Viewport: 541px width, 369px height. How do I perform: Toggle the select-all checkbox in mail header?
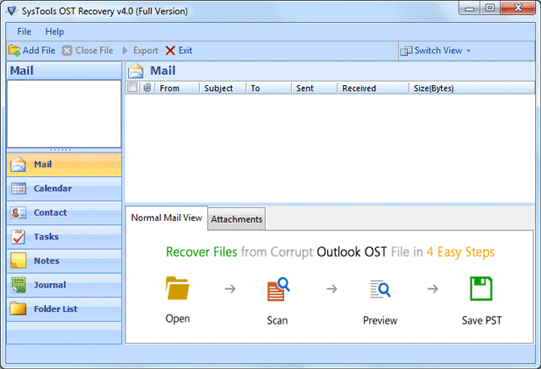pyautogui.click(x=132, y=88)
